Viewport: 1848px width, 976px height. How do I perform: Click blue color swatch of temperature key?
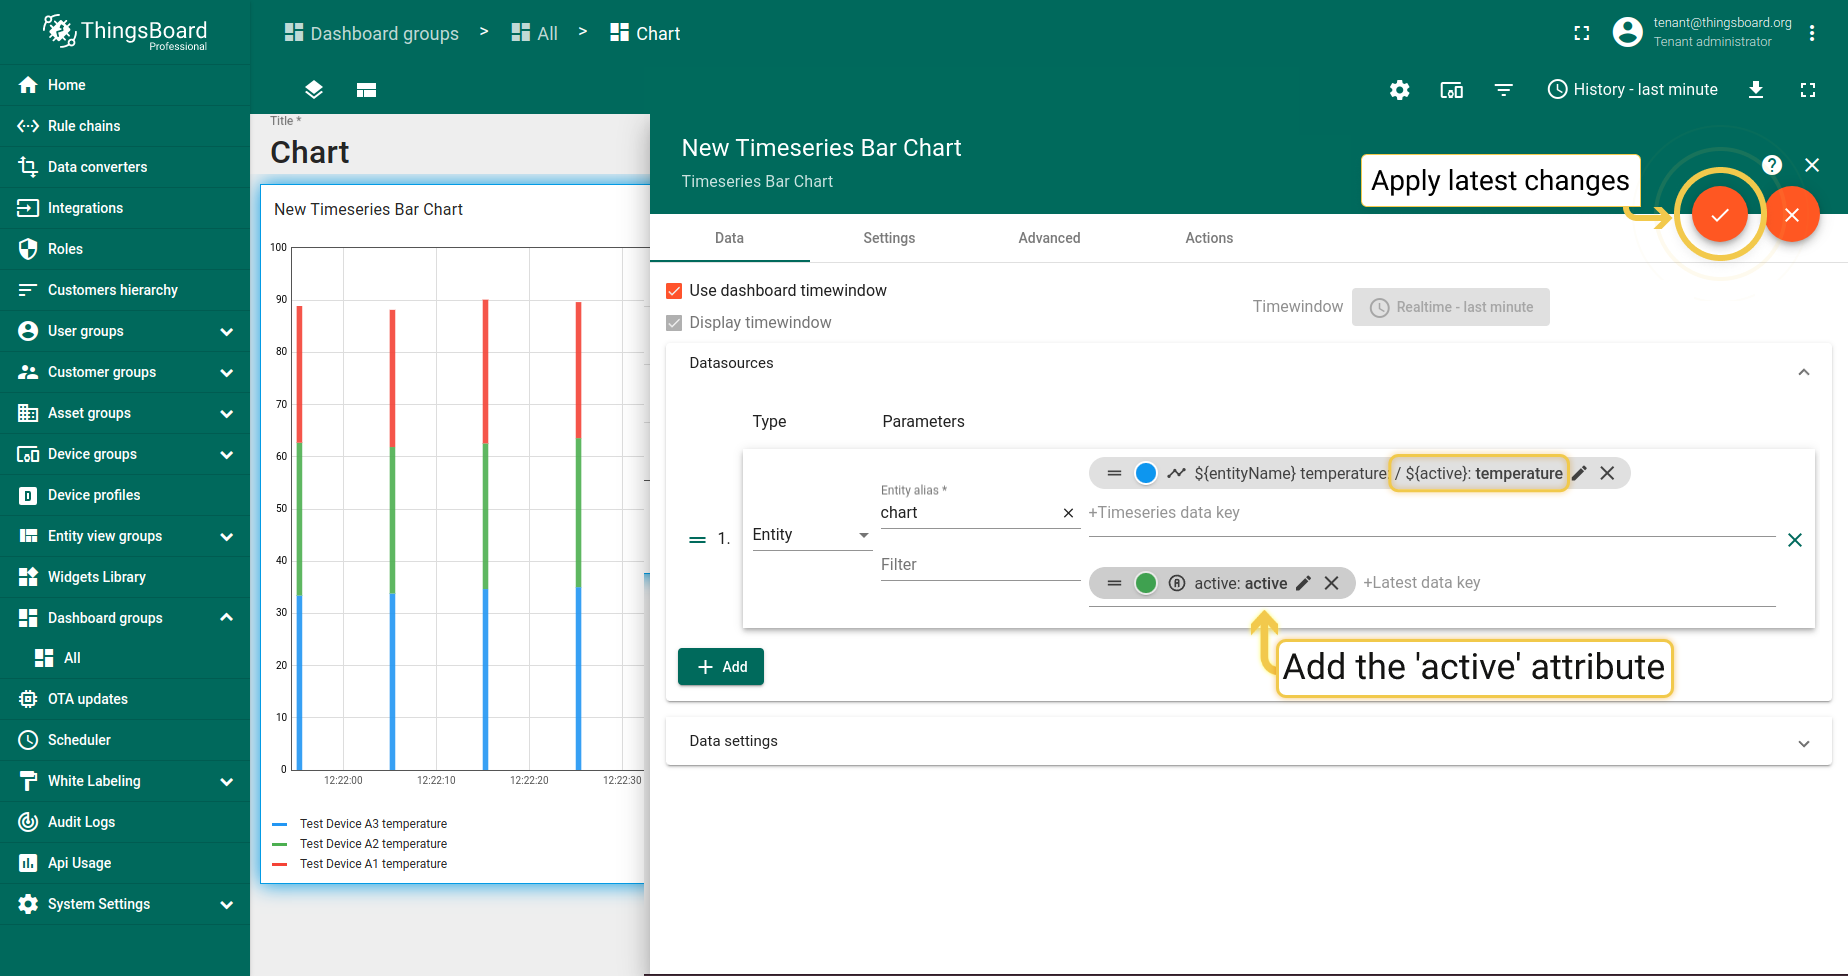1146,473
